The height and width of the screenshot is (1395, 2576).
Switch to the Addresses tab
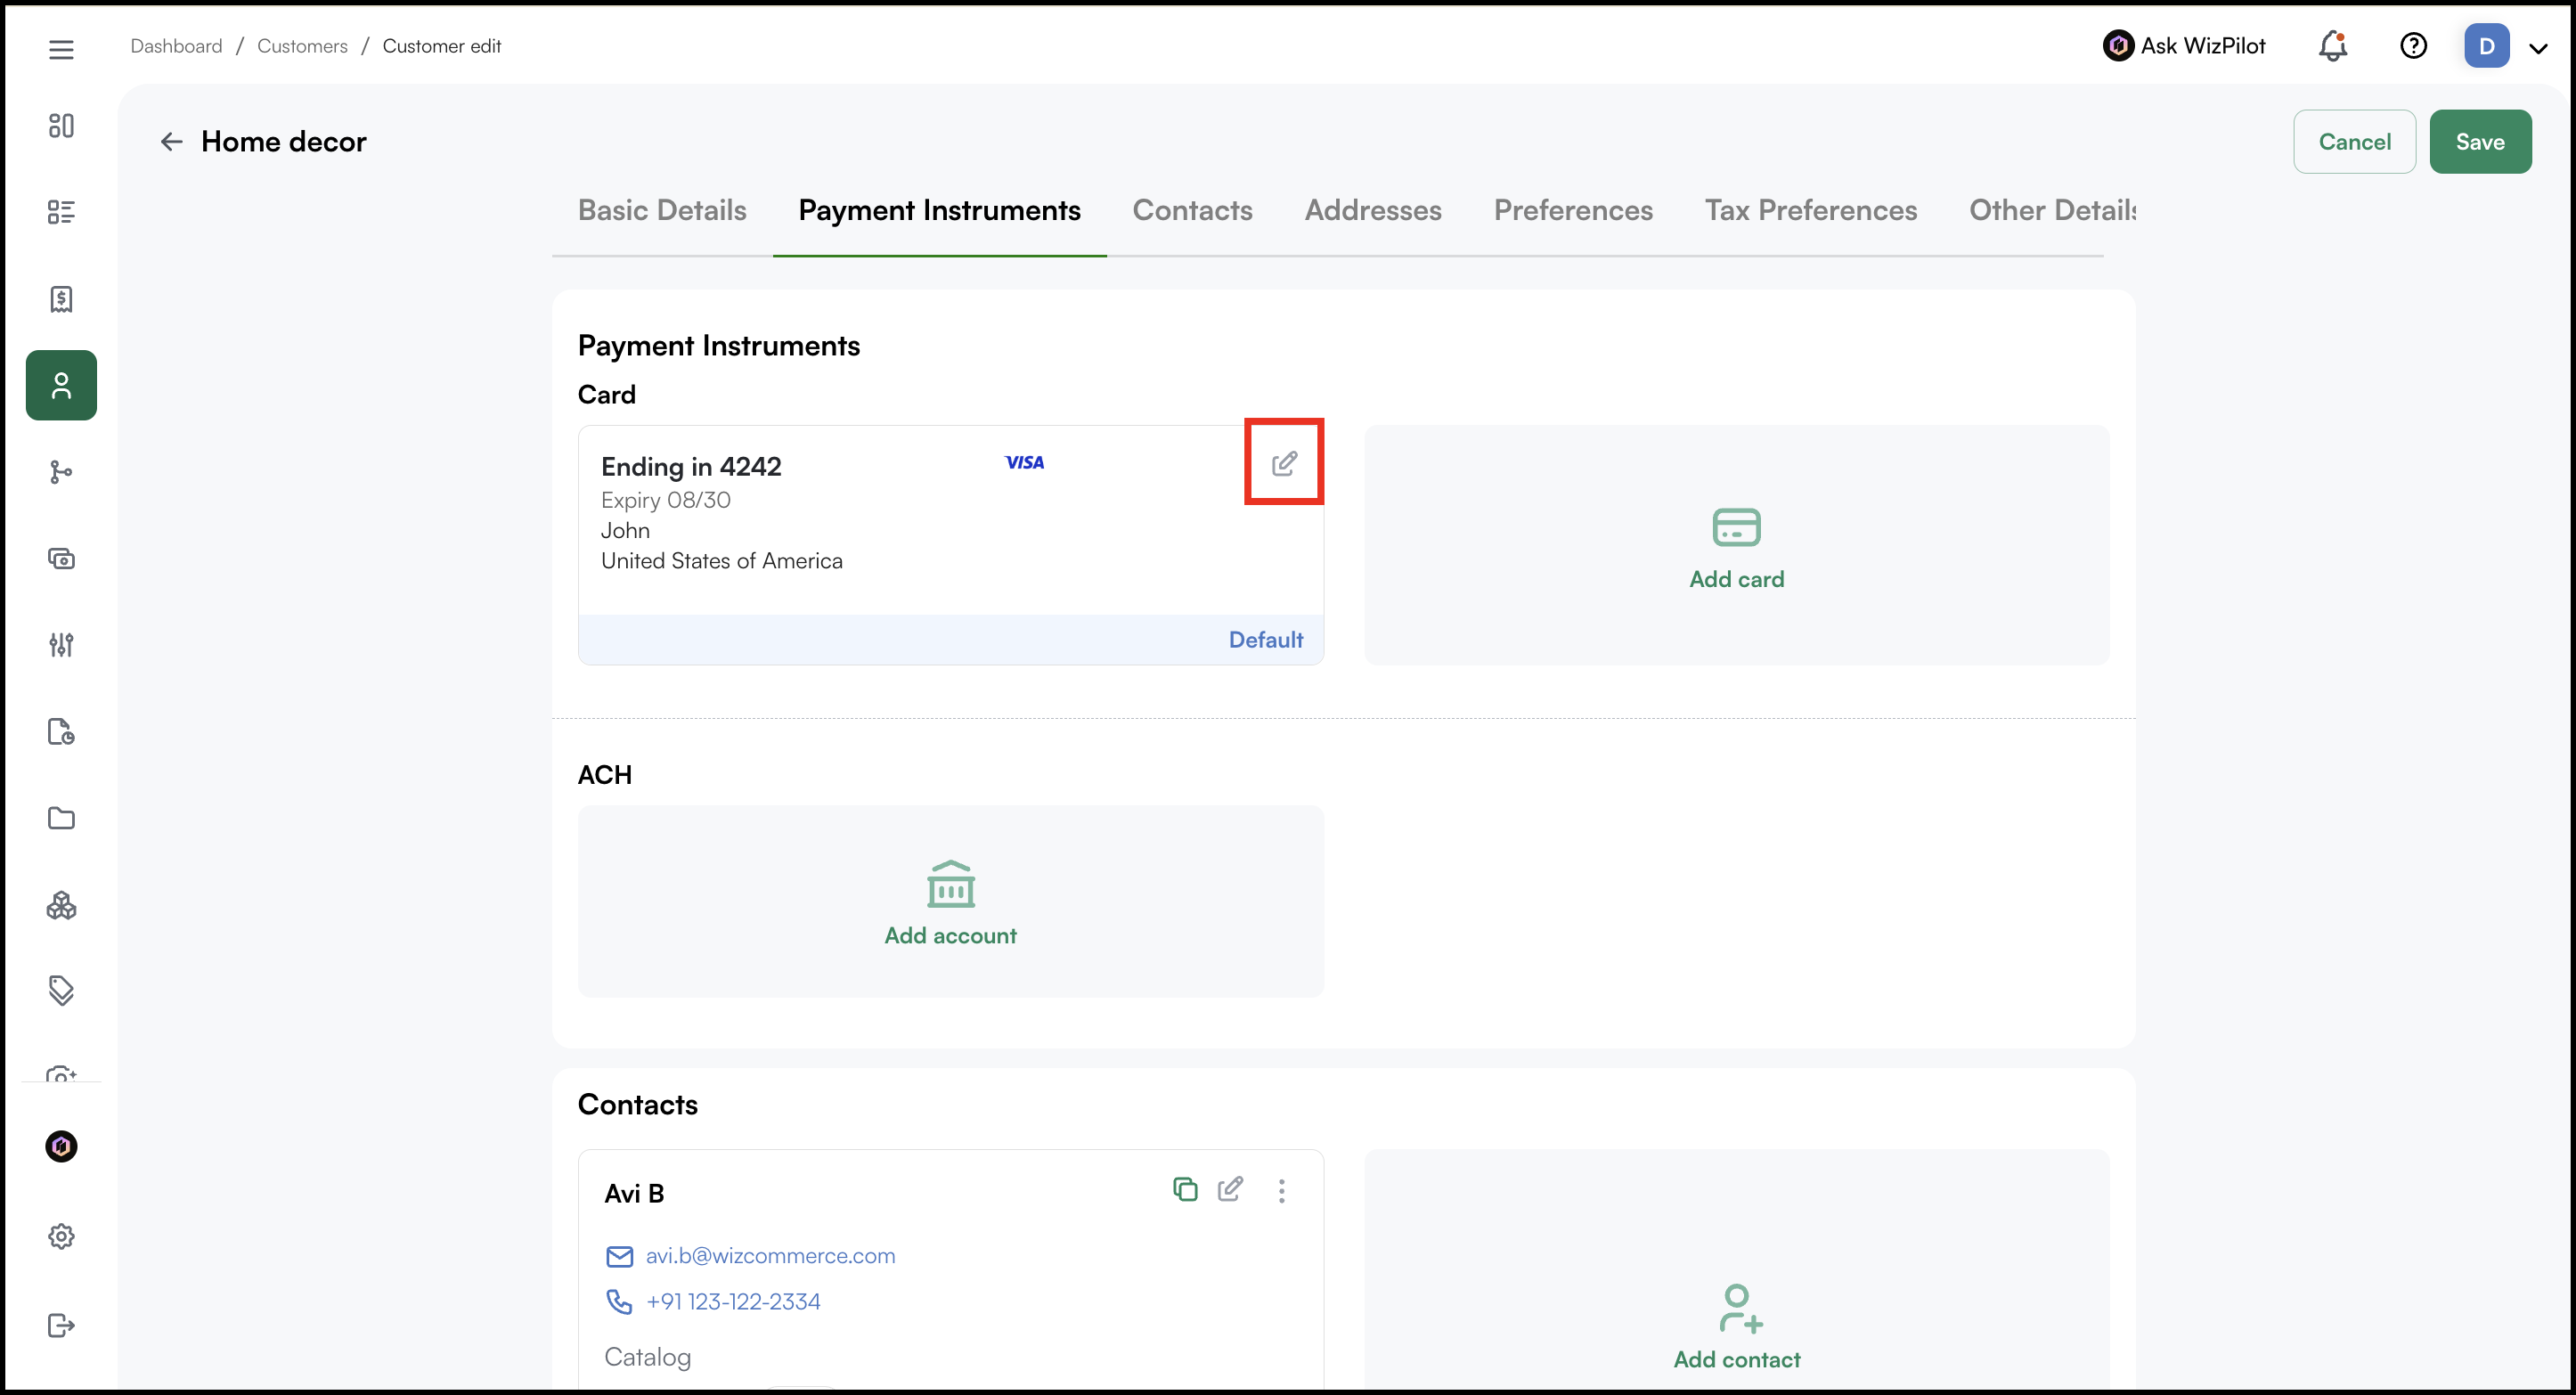click(x=1373, y=210)
